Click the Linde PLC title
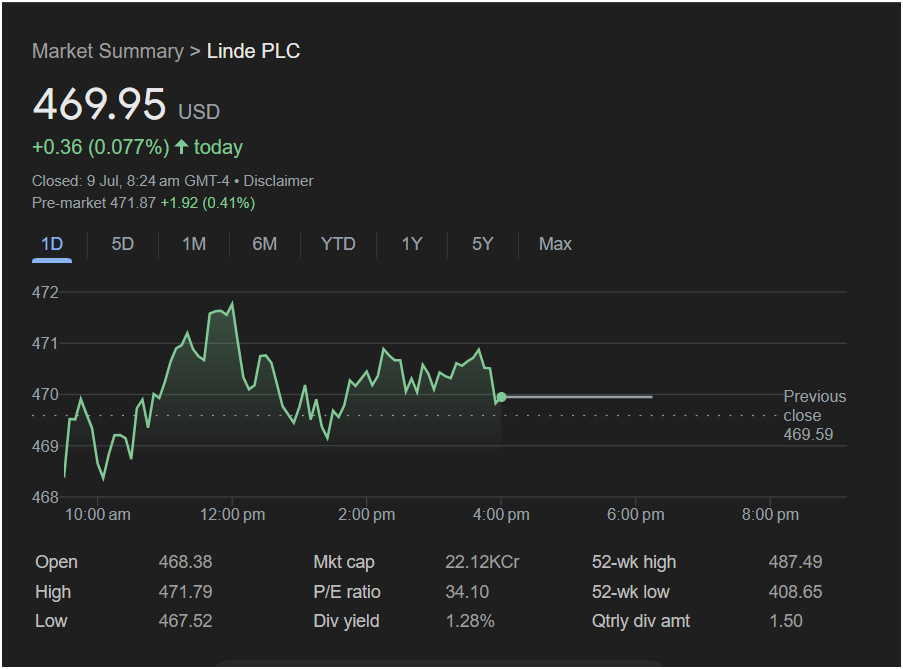903x669 pixels. 253,51
